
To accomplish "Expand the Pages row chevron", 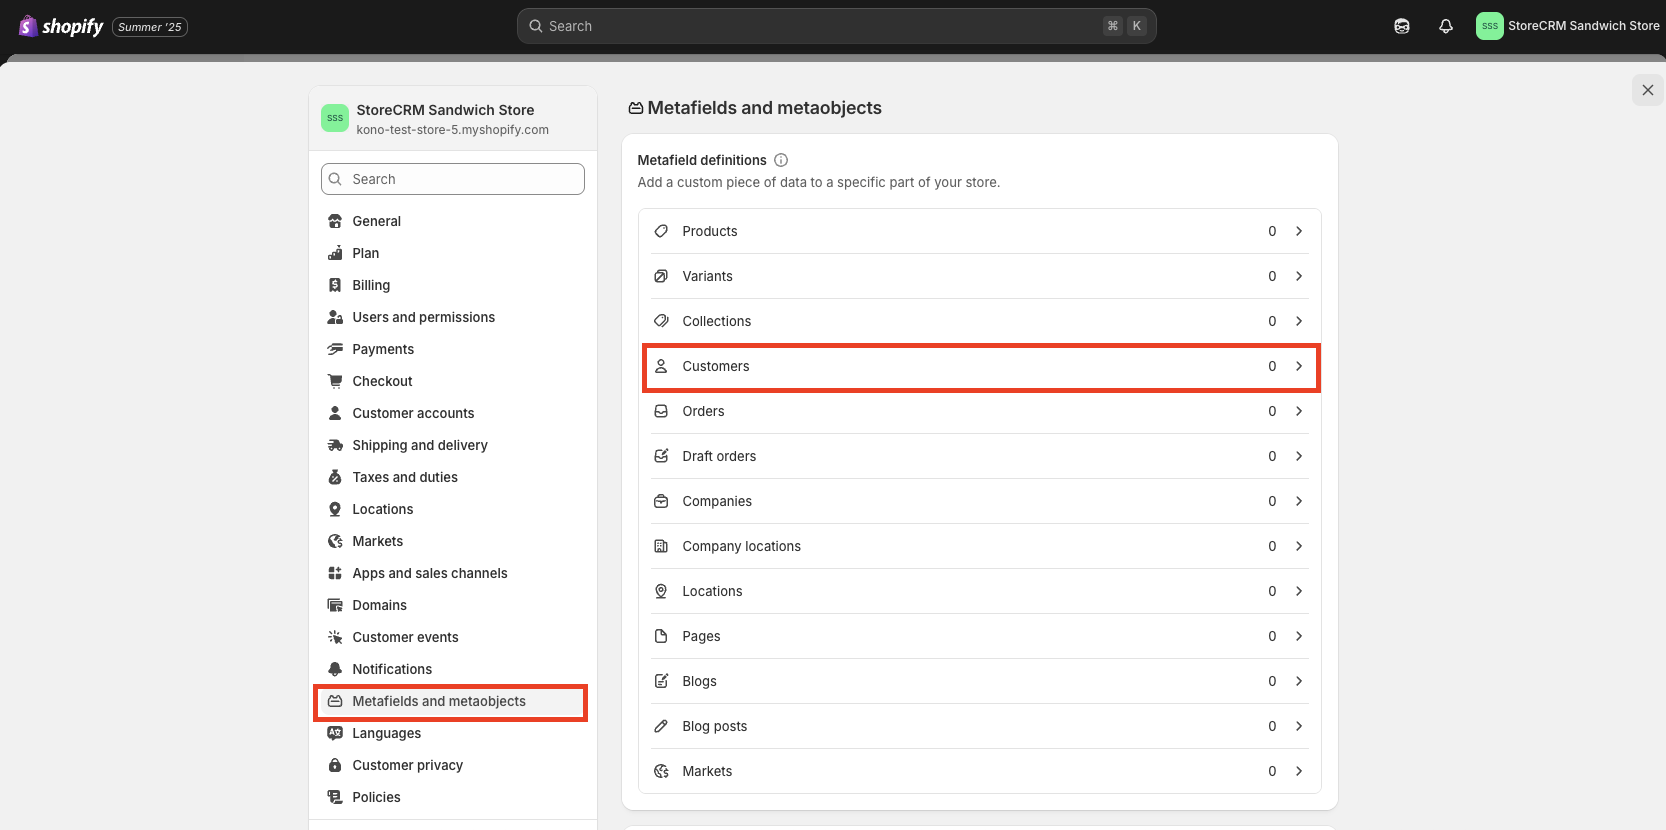I will [x=1299, y=636].
